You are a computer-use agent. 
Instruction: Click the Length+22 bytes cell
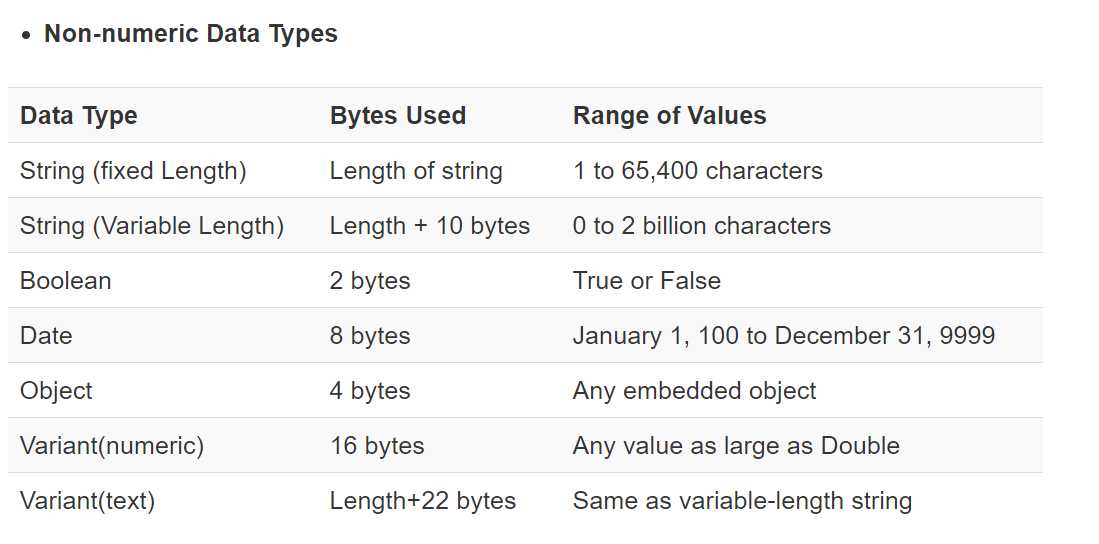(423, 501)
